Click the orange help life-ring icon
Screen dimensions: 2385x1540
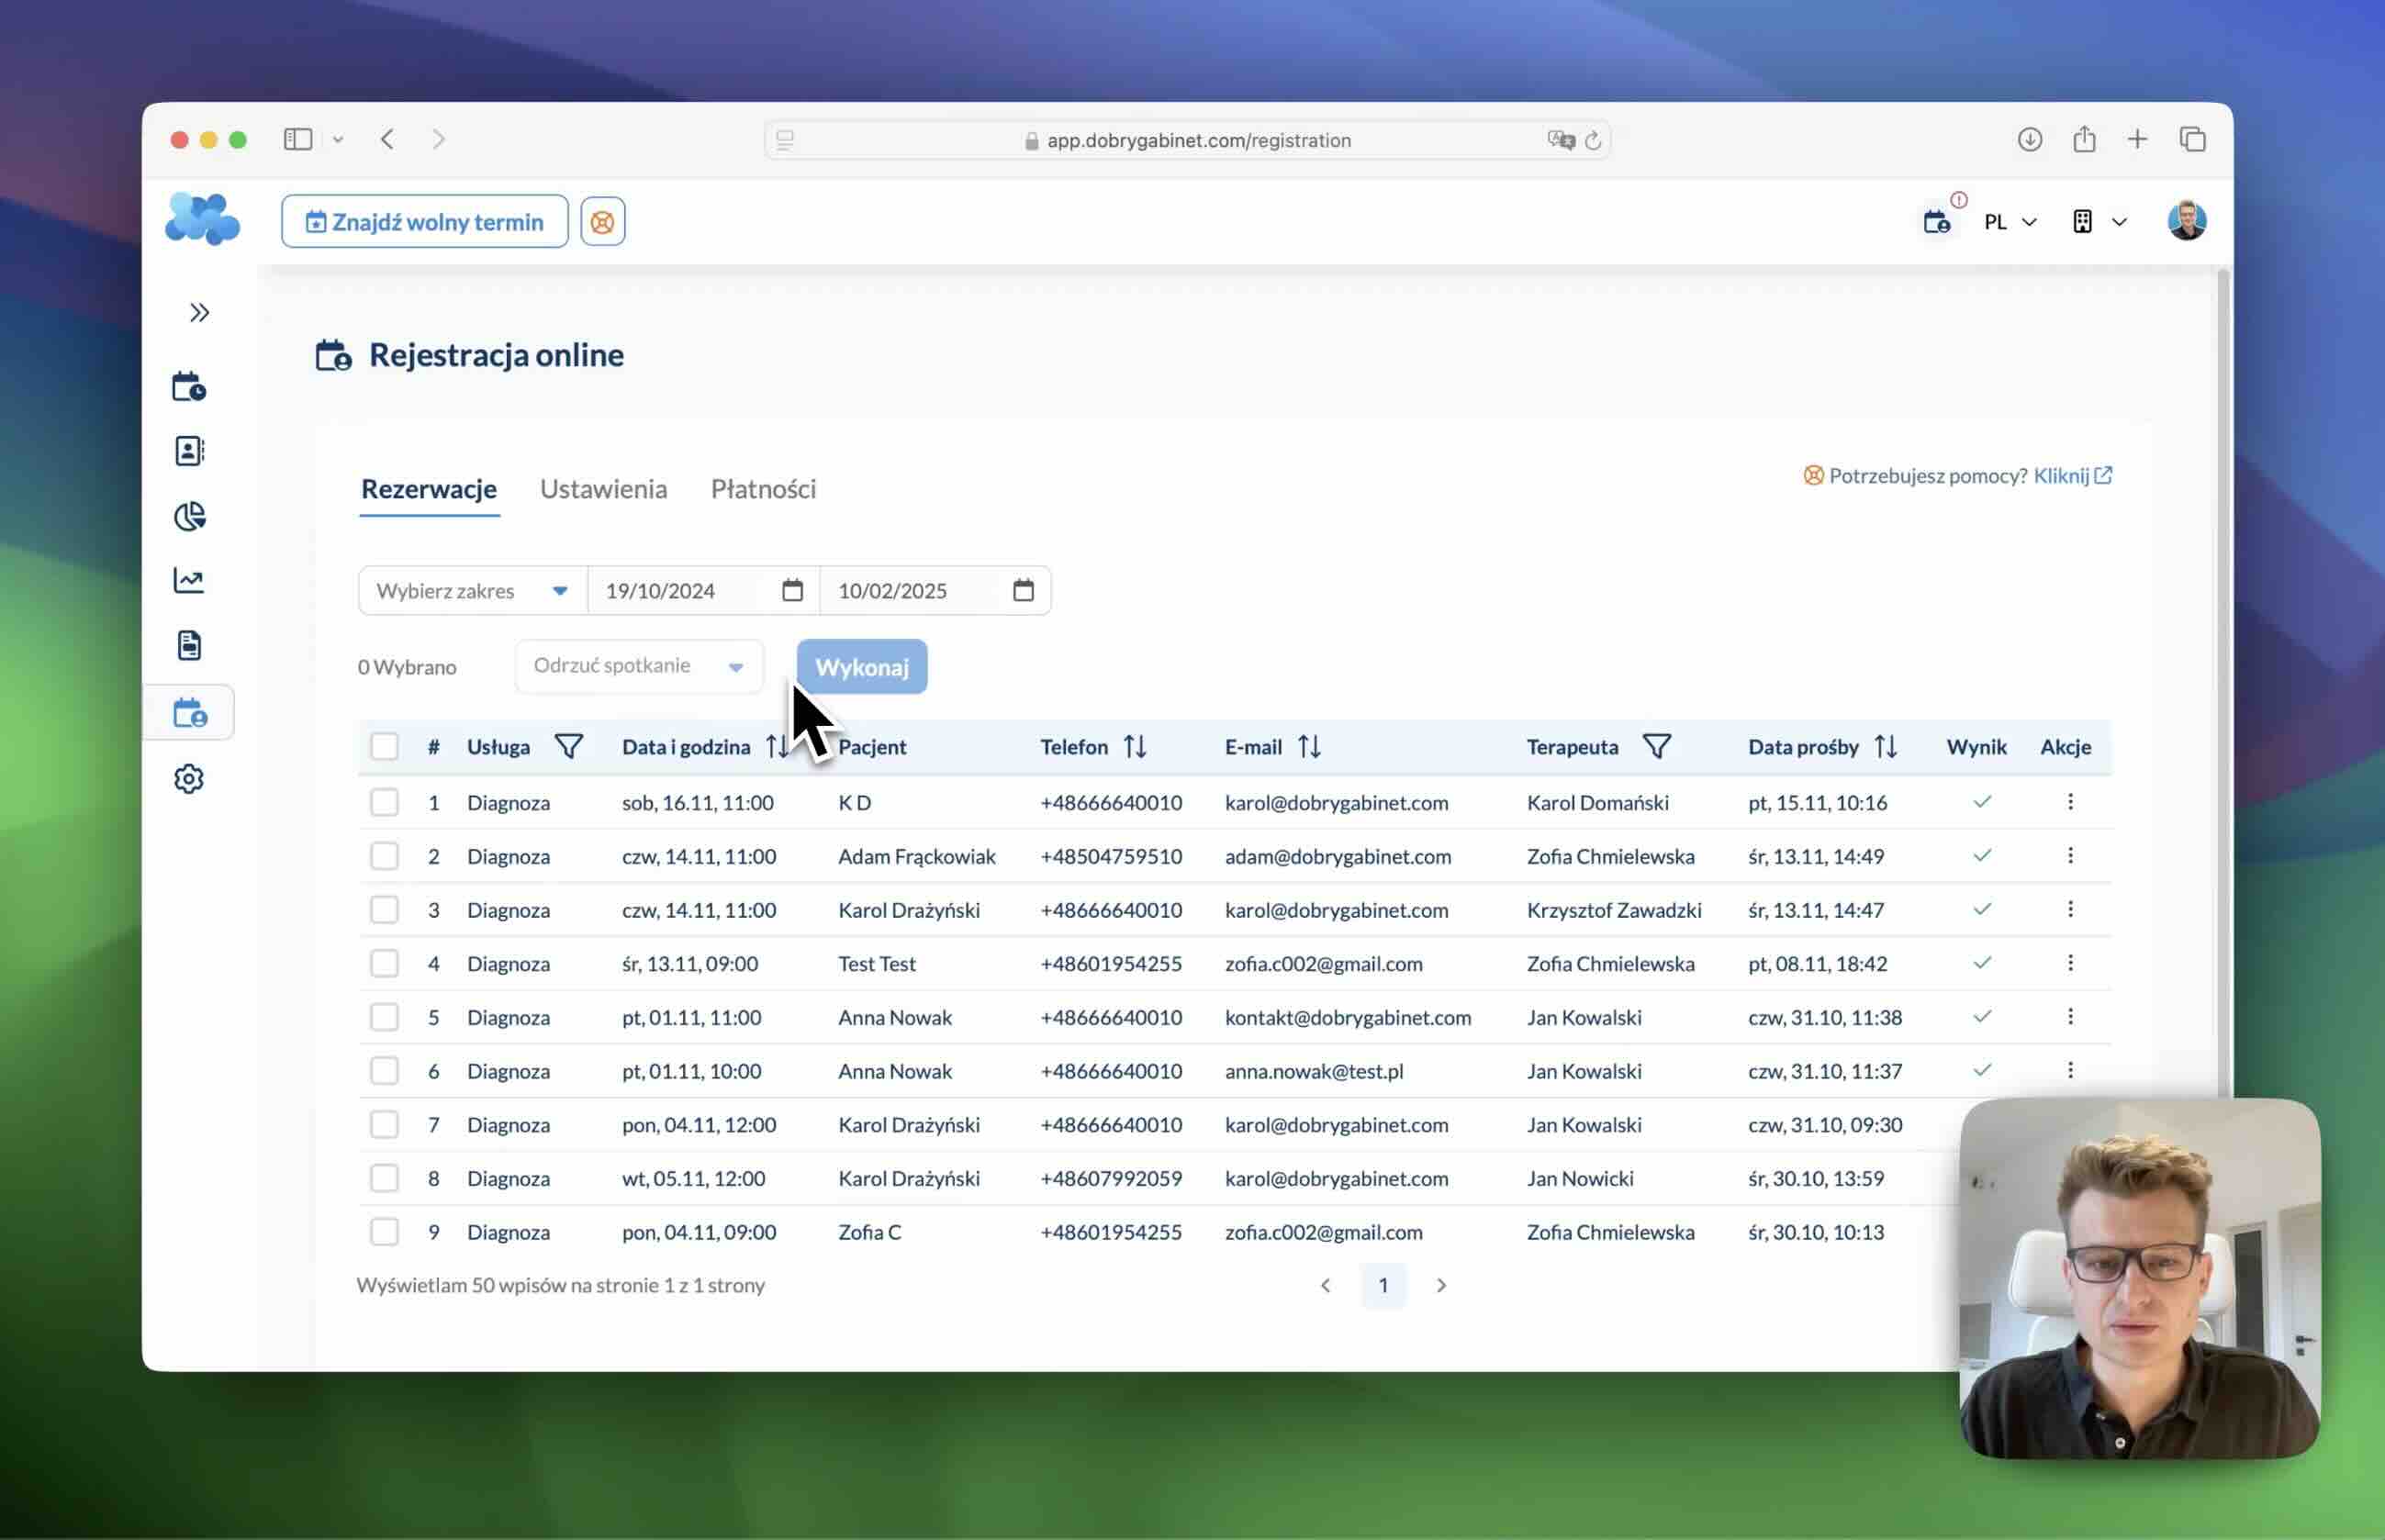click(x=602, y=221)
